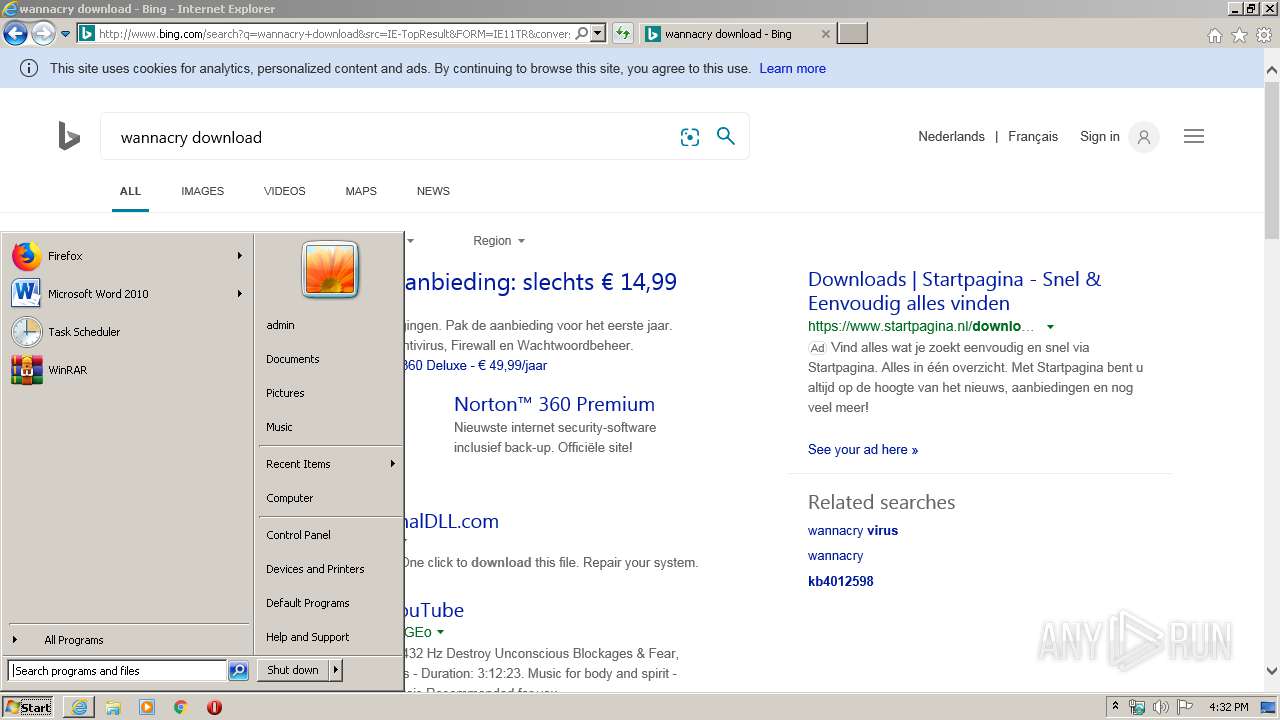Click the cookie notice info icon
This screenshot has width=1280, height=720.
29,68
